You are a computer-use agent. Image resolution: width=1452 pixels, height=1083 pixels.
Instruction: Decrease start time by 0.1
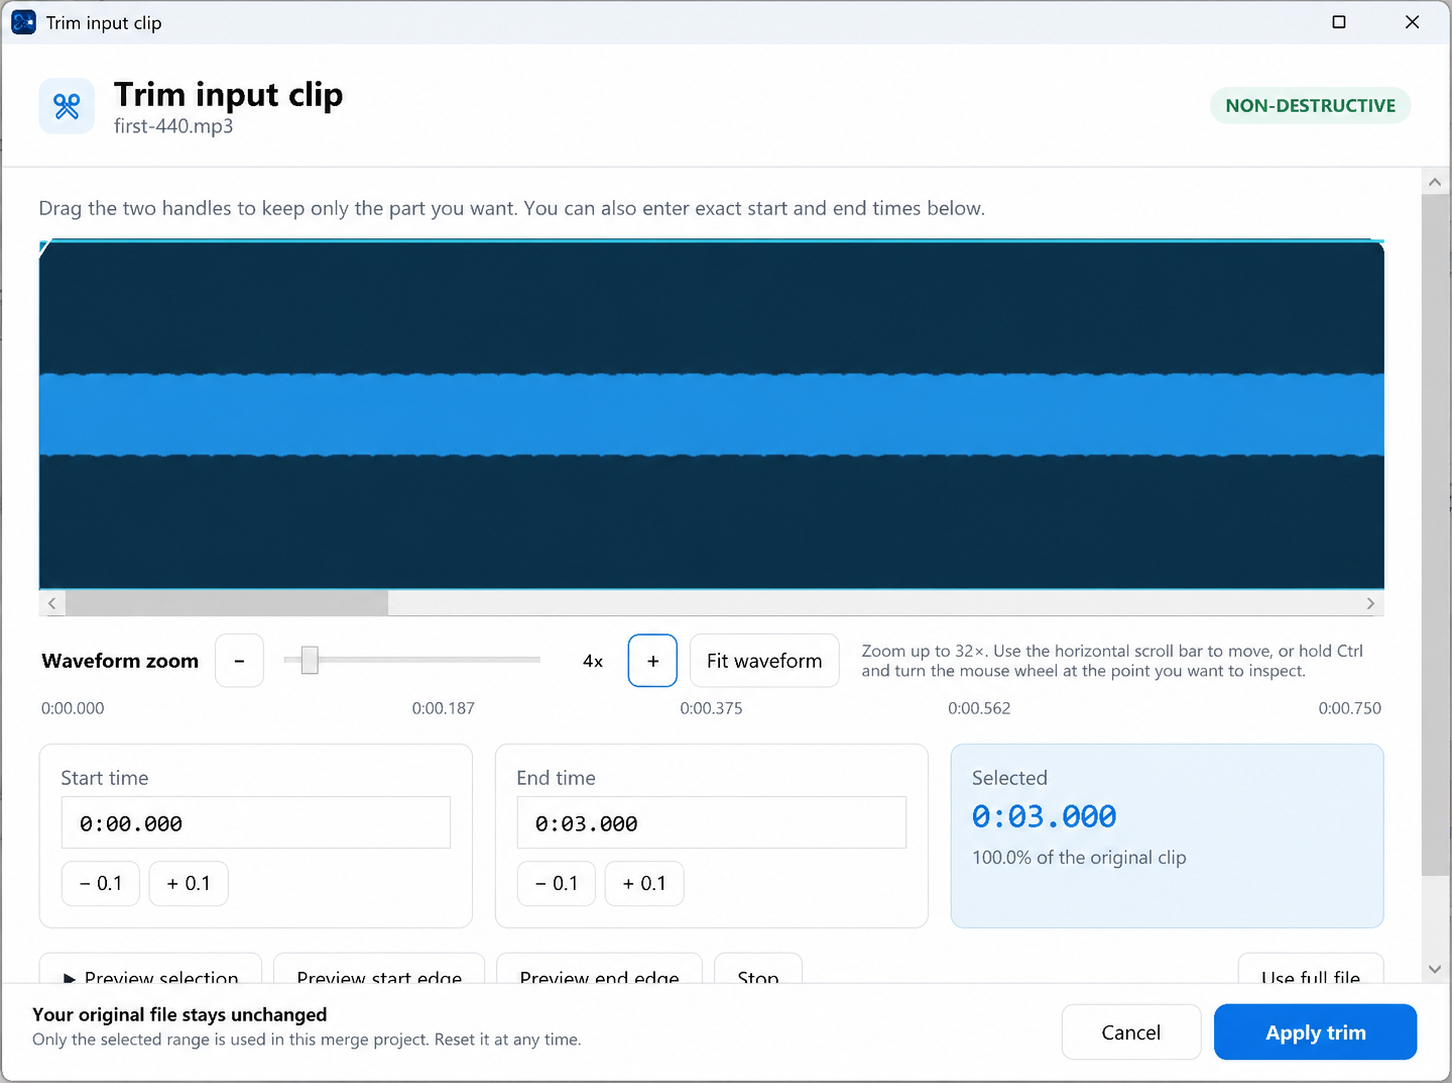[101, 884]
